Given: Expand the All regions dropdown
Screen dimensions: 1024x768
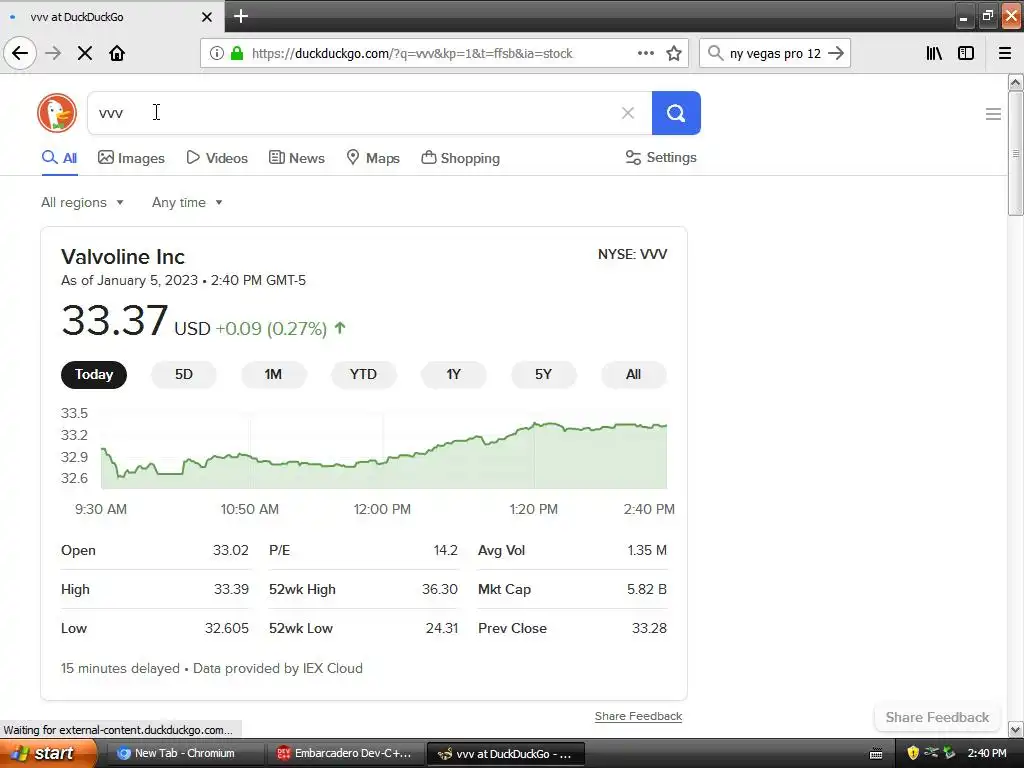Looking at the screenshot, I should coord(82,202).
